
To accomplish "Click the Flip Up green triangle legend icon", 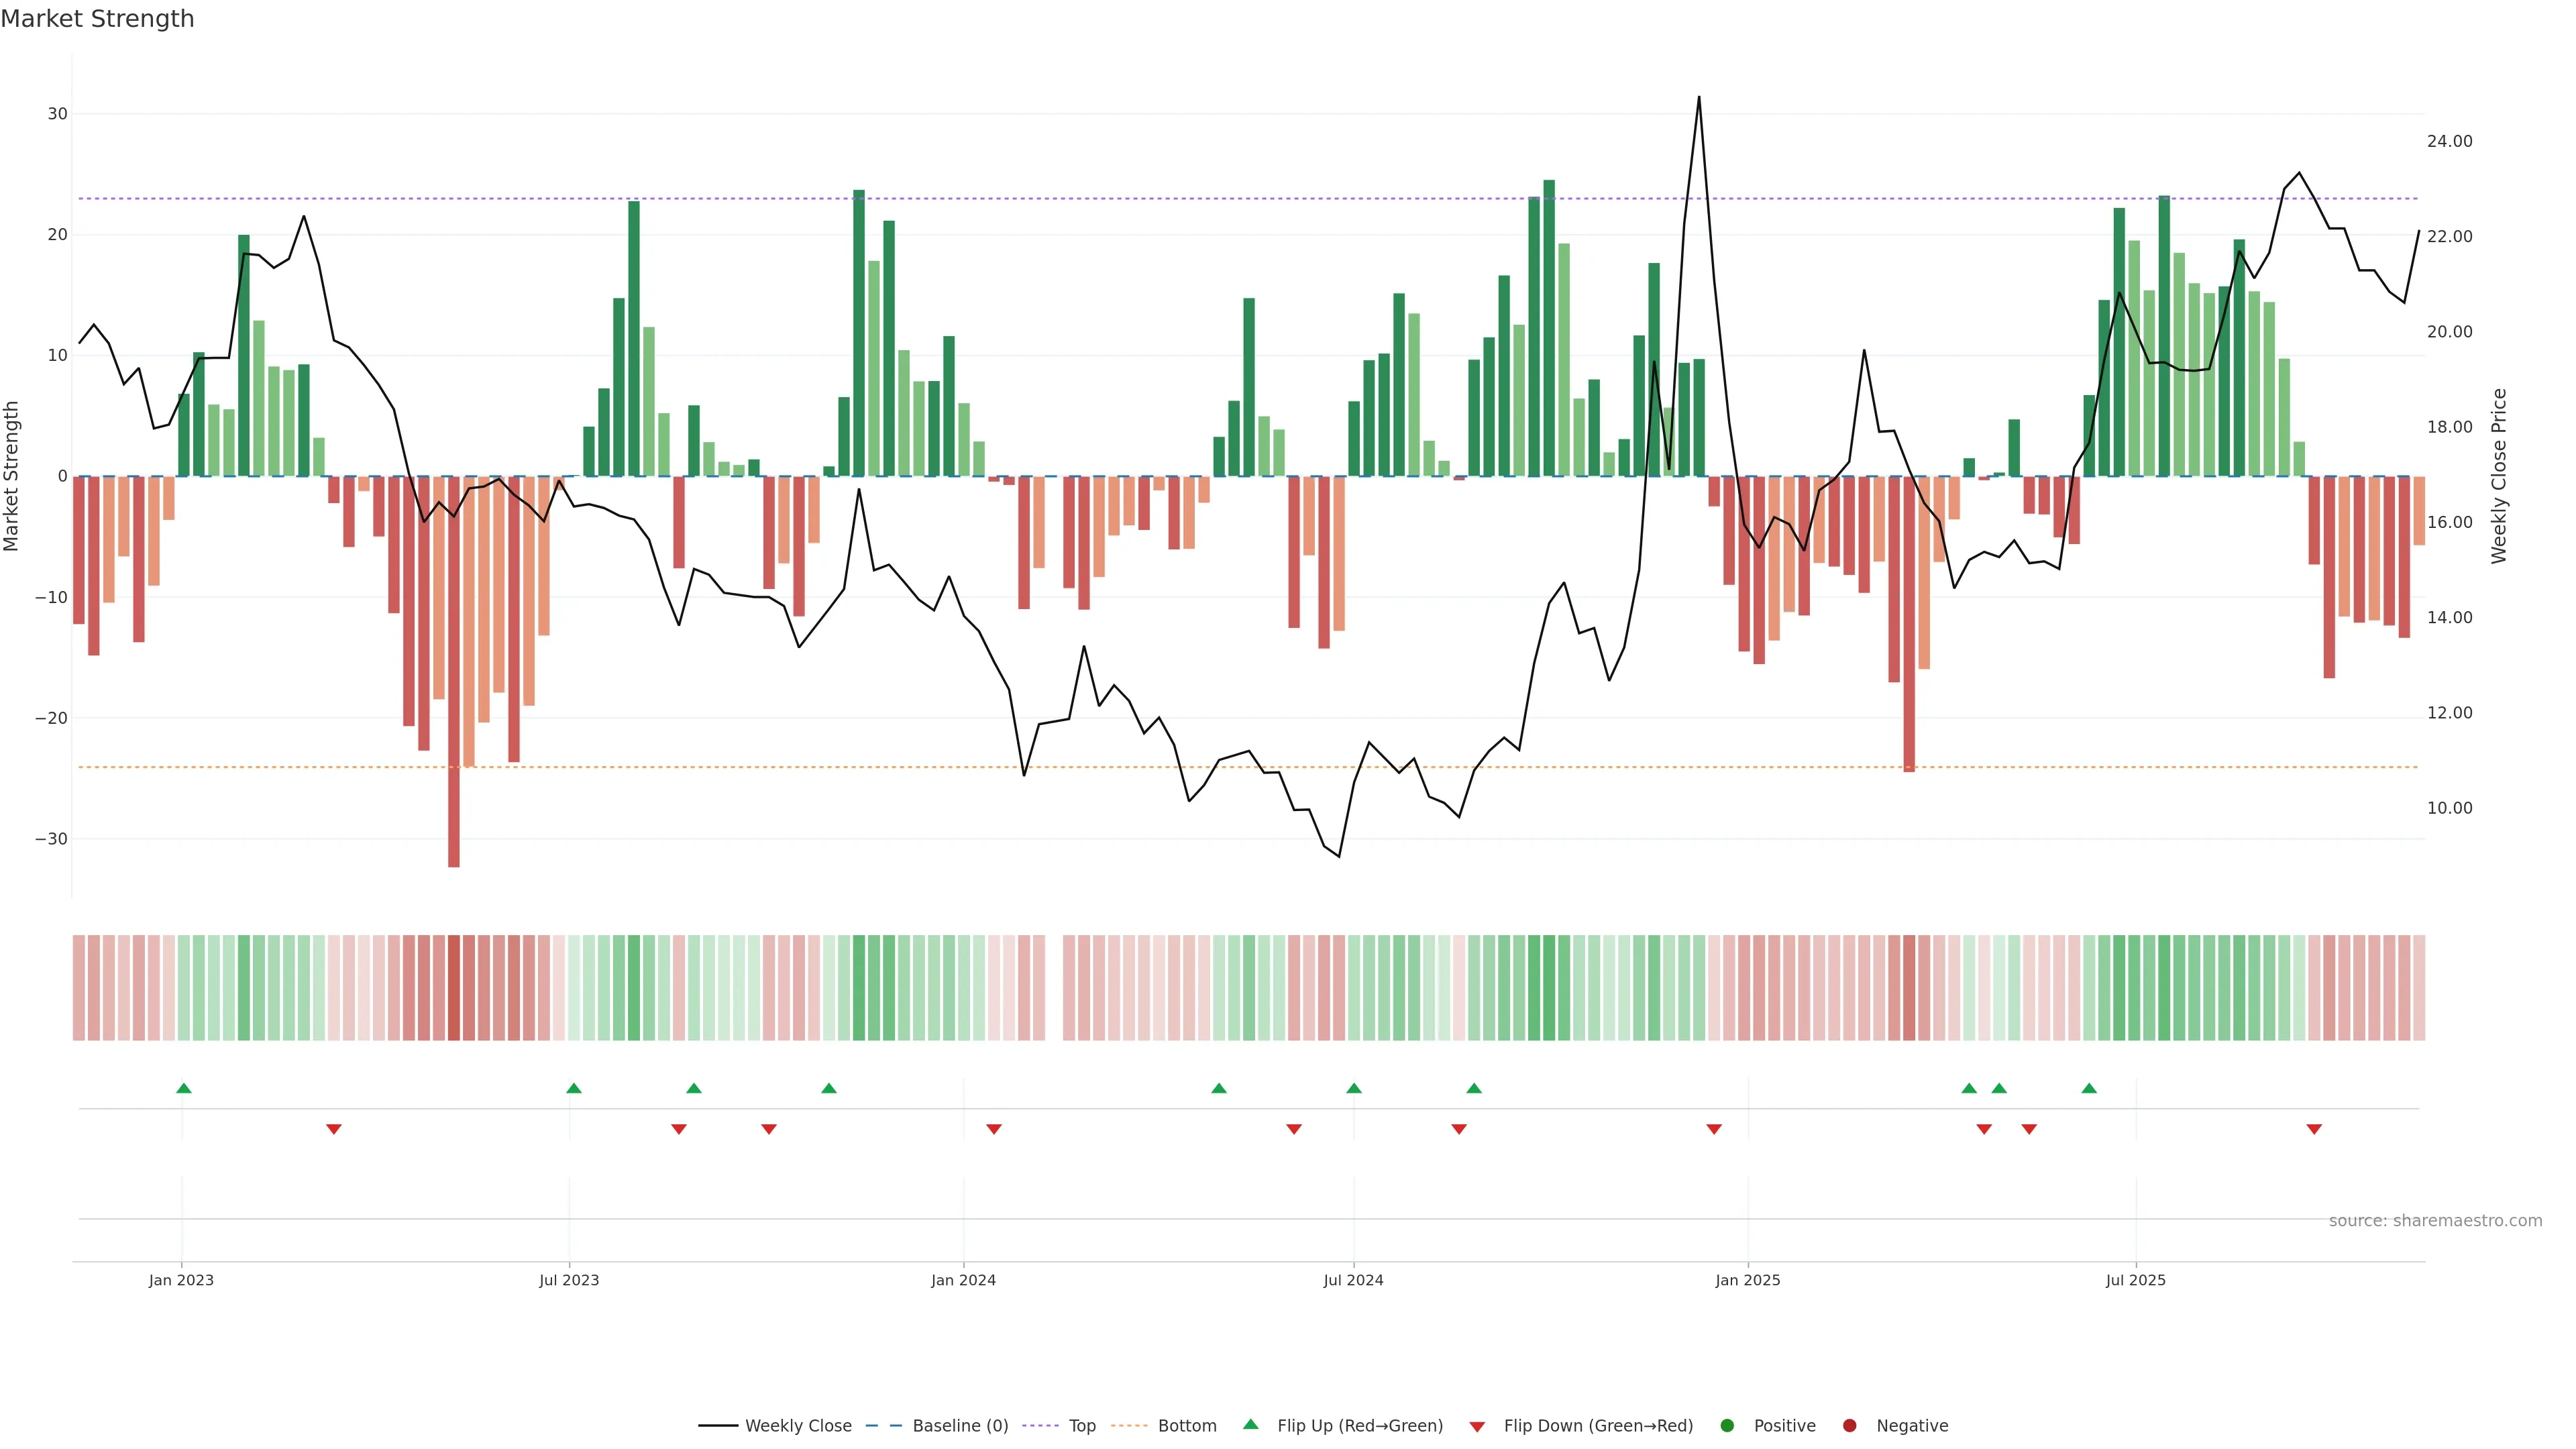I will [x=1250, y=1425].
